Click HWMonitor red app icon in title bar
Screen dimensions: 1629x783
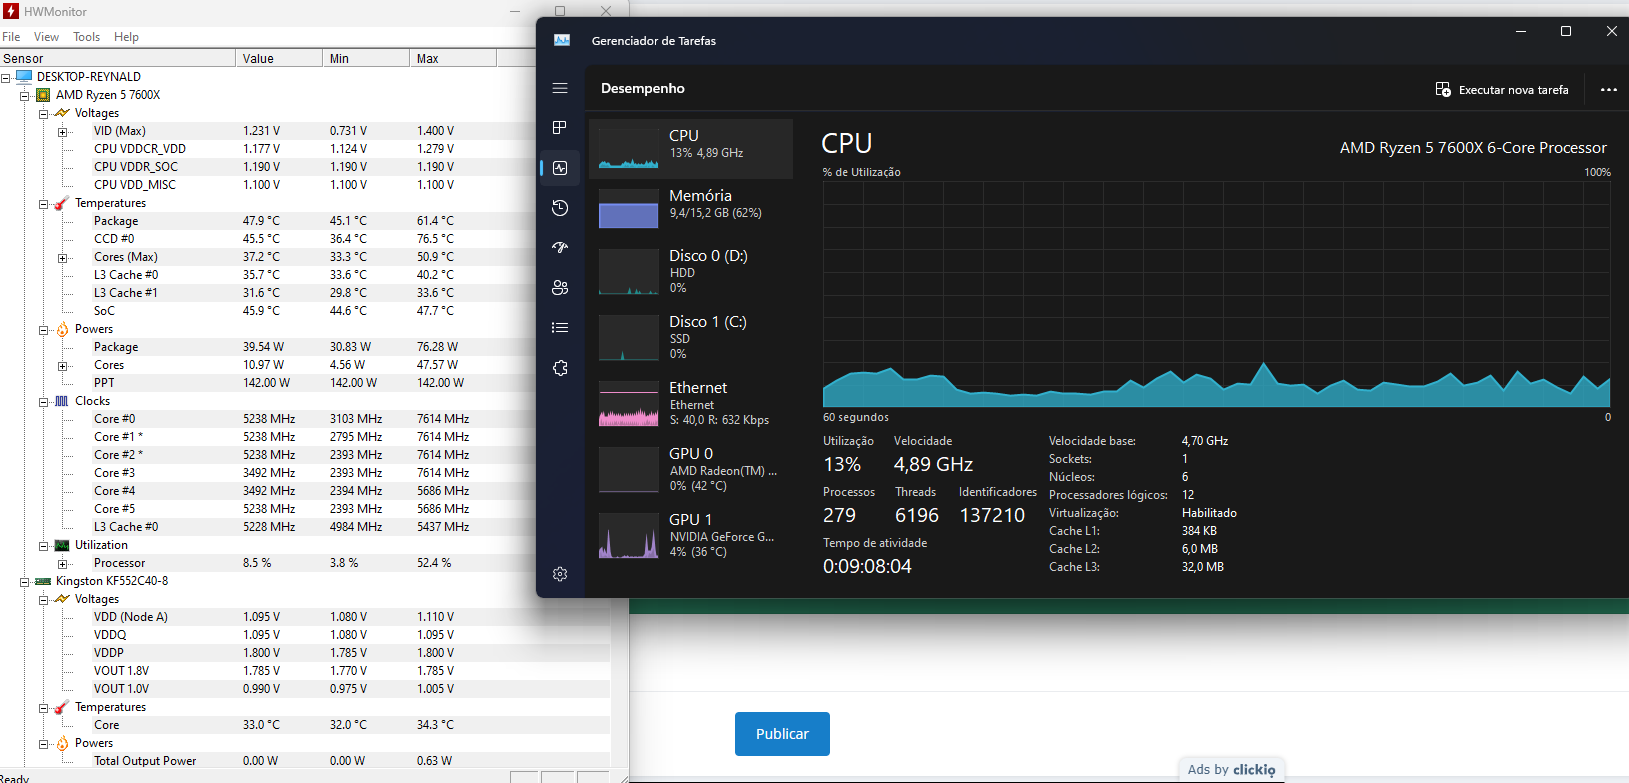coord(11,11)
